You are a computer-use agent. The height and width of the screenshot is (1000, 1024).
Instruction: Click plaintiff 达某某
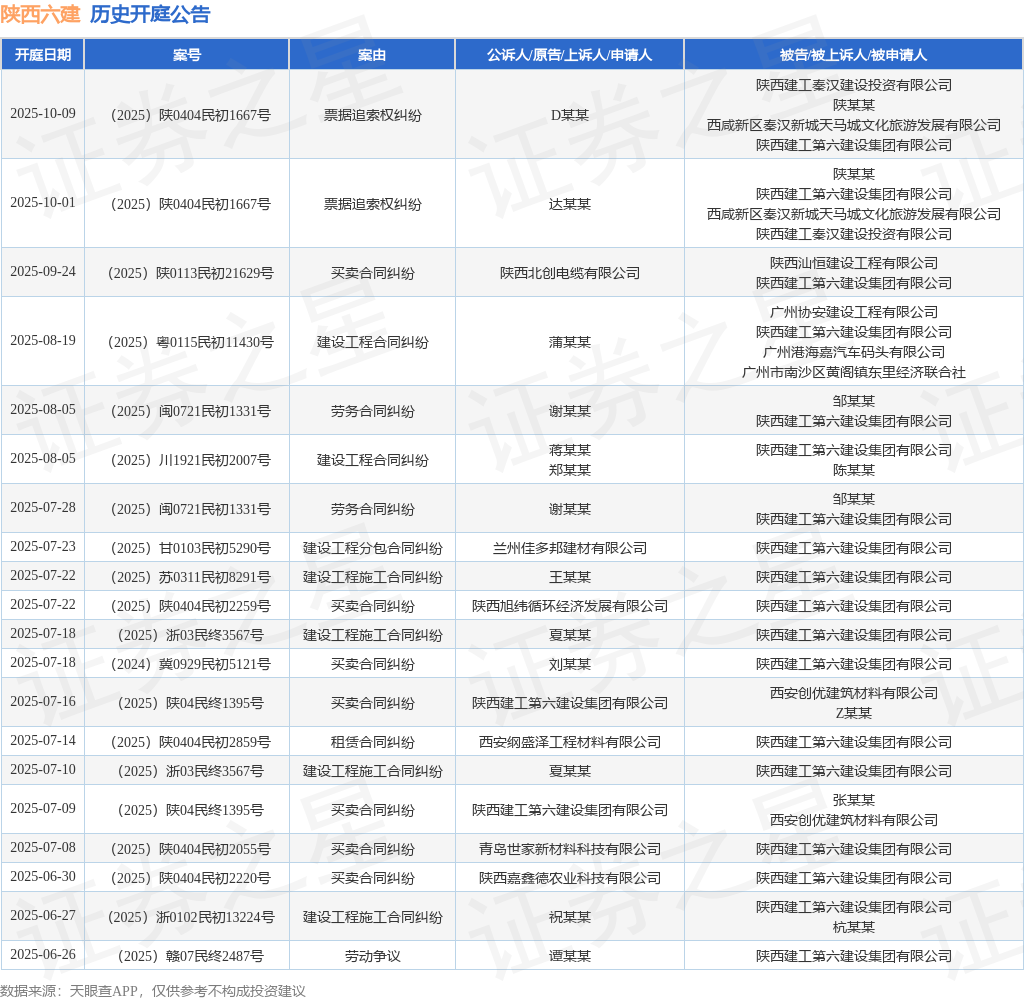pos(569,204)
